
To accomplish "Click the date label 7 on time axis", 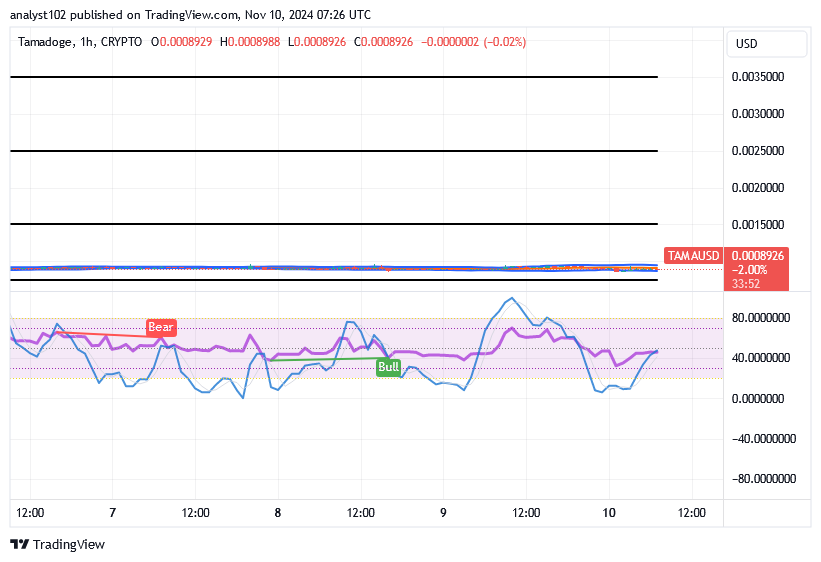I will point(113,513).
